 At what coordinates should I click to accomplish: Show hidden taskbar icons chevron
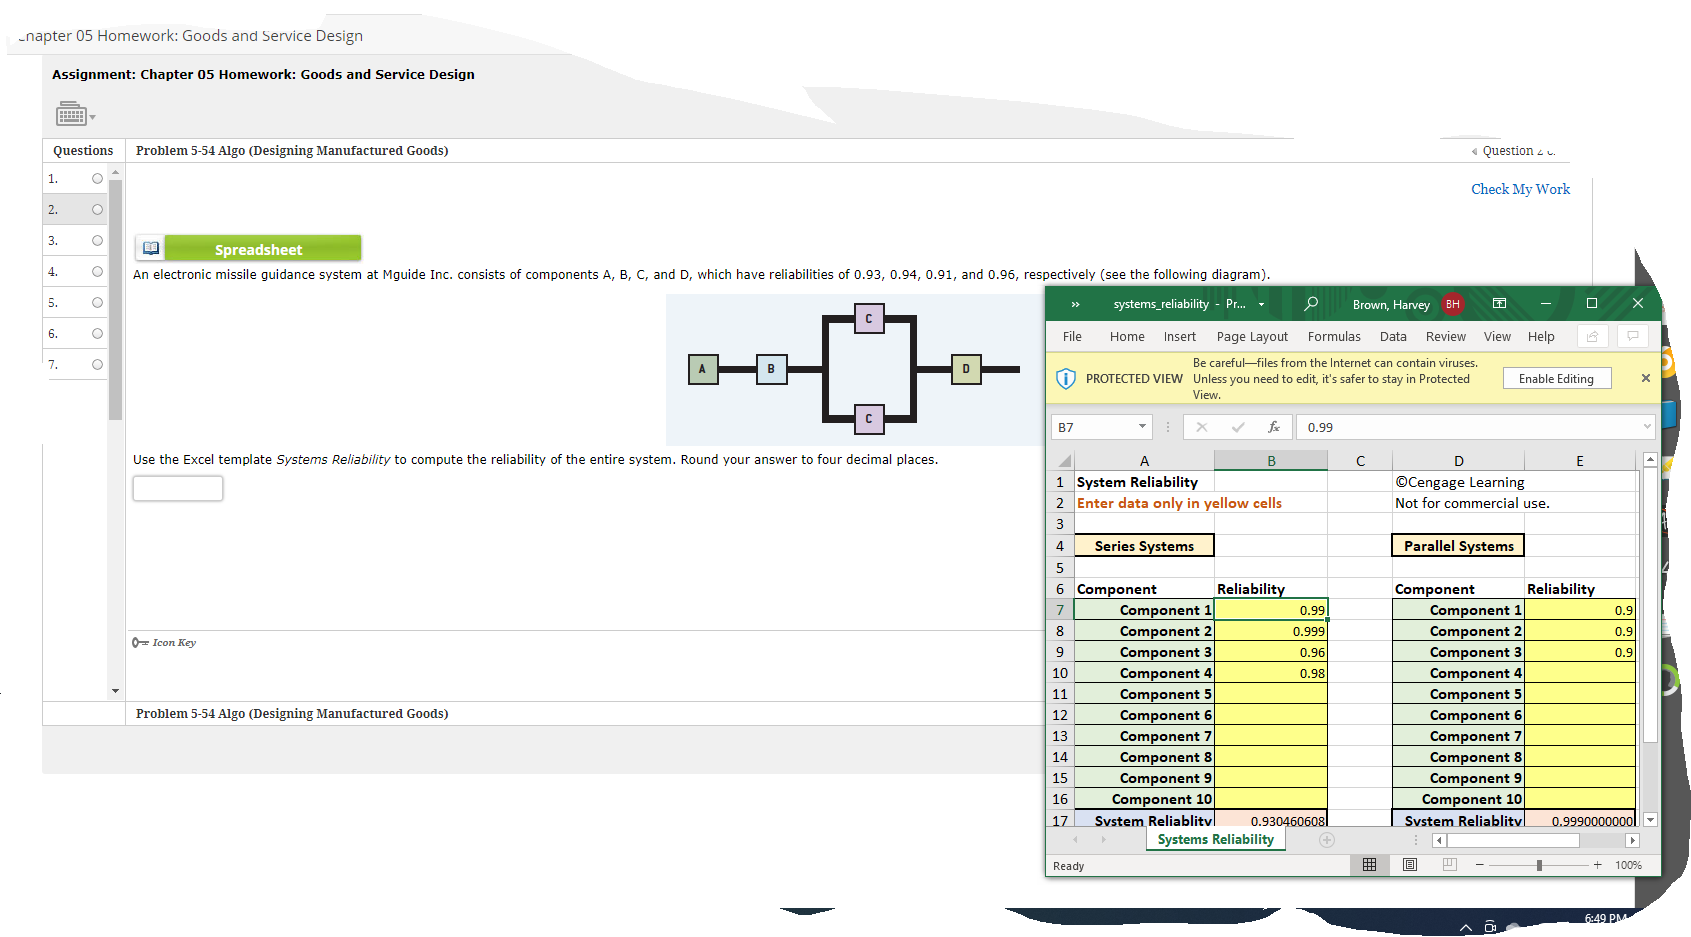[1465, 927]
